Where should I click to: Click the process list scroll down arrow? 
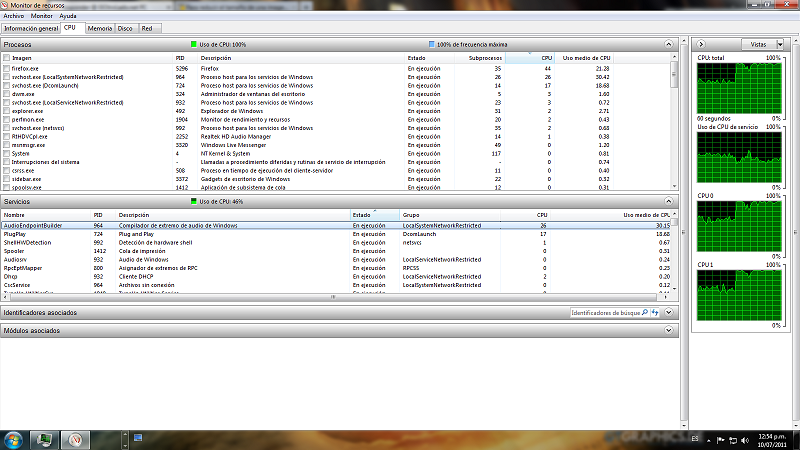point(674,186)
